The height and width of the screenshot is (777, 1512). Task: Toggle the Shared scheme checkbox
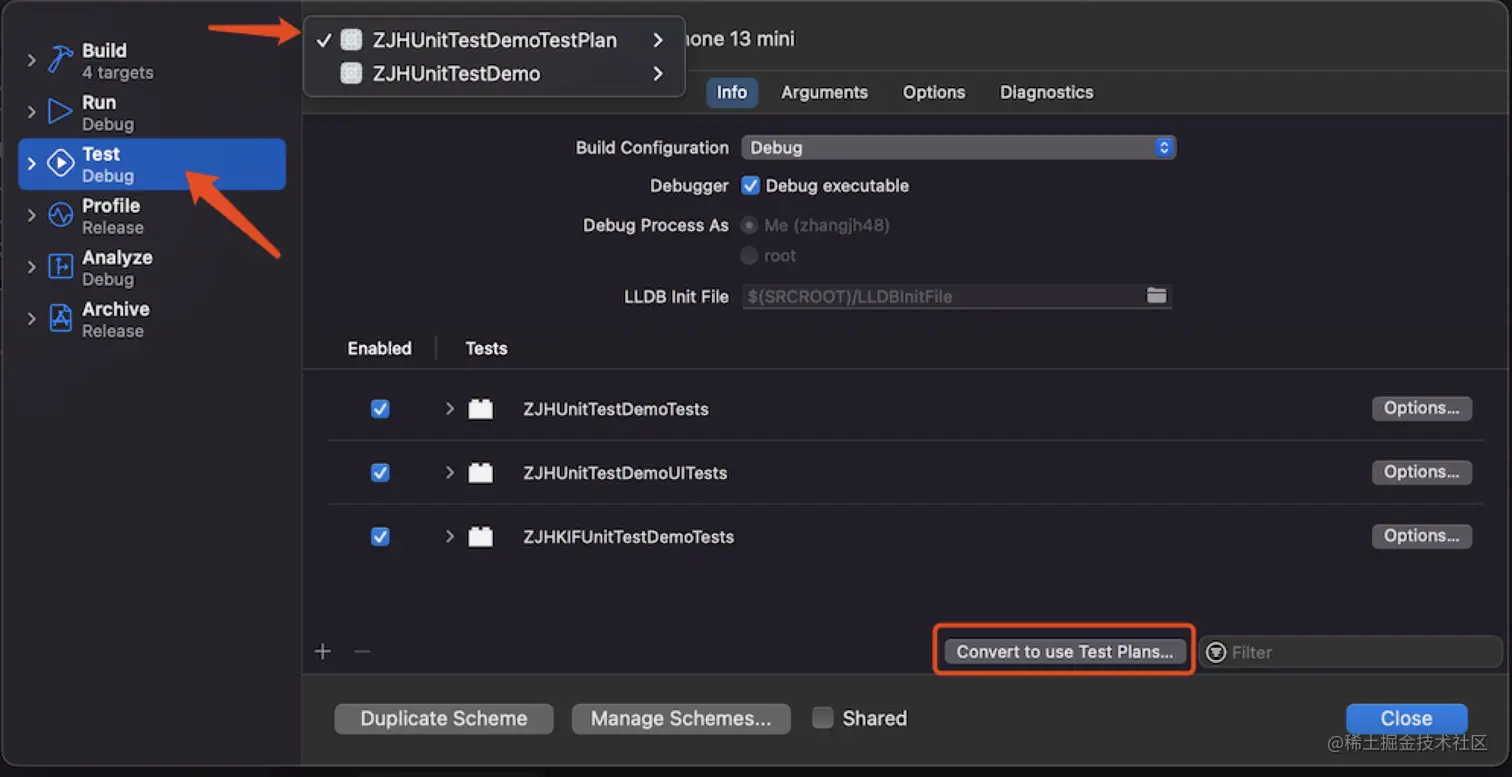pyautogui.click(x=823, y=718)
